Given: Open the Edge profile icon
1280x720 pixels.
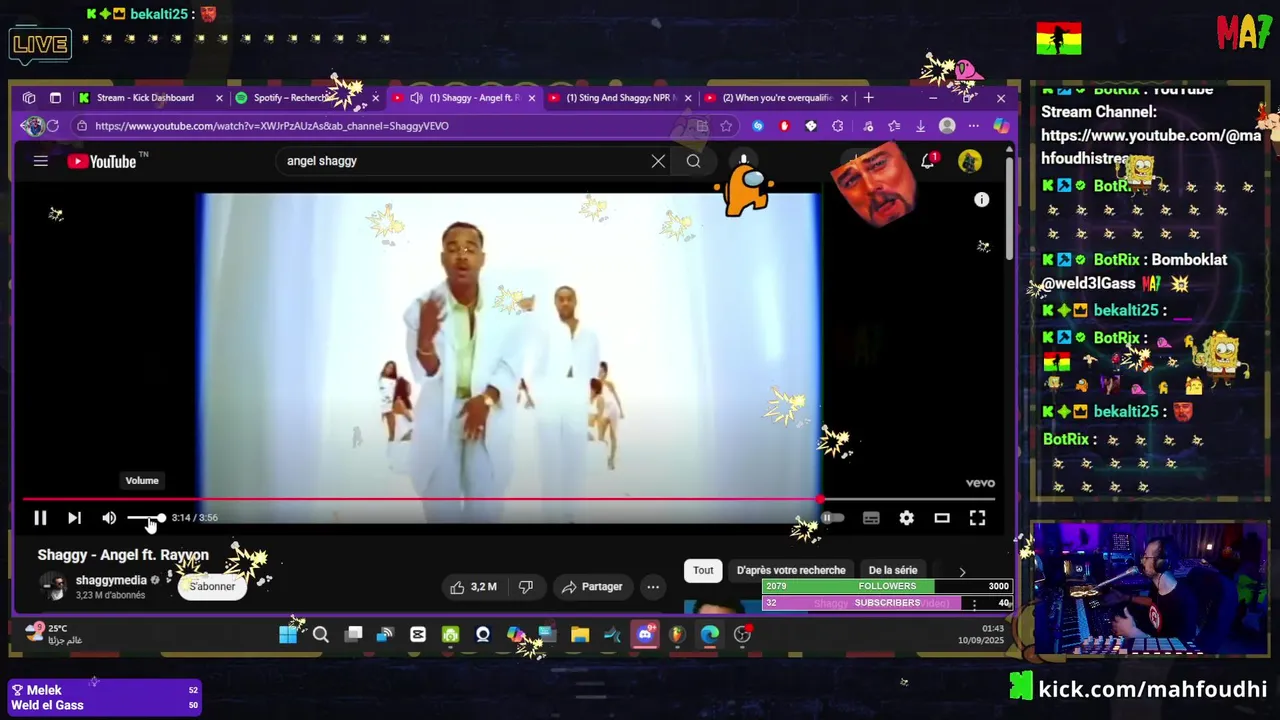Looking at the screenshot, I should click(947, 126).
